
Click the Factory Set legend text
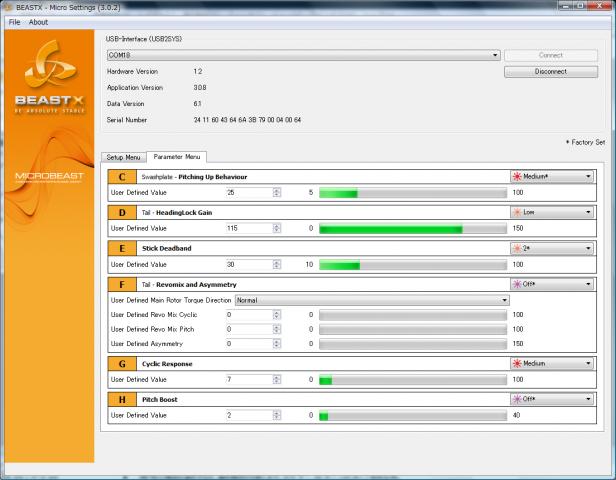[585, 142]
